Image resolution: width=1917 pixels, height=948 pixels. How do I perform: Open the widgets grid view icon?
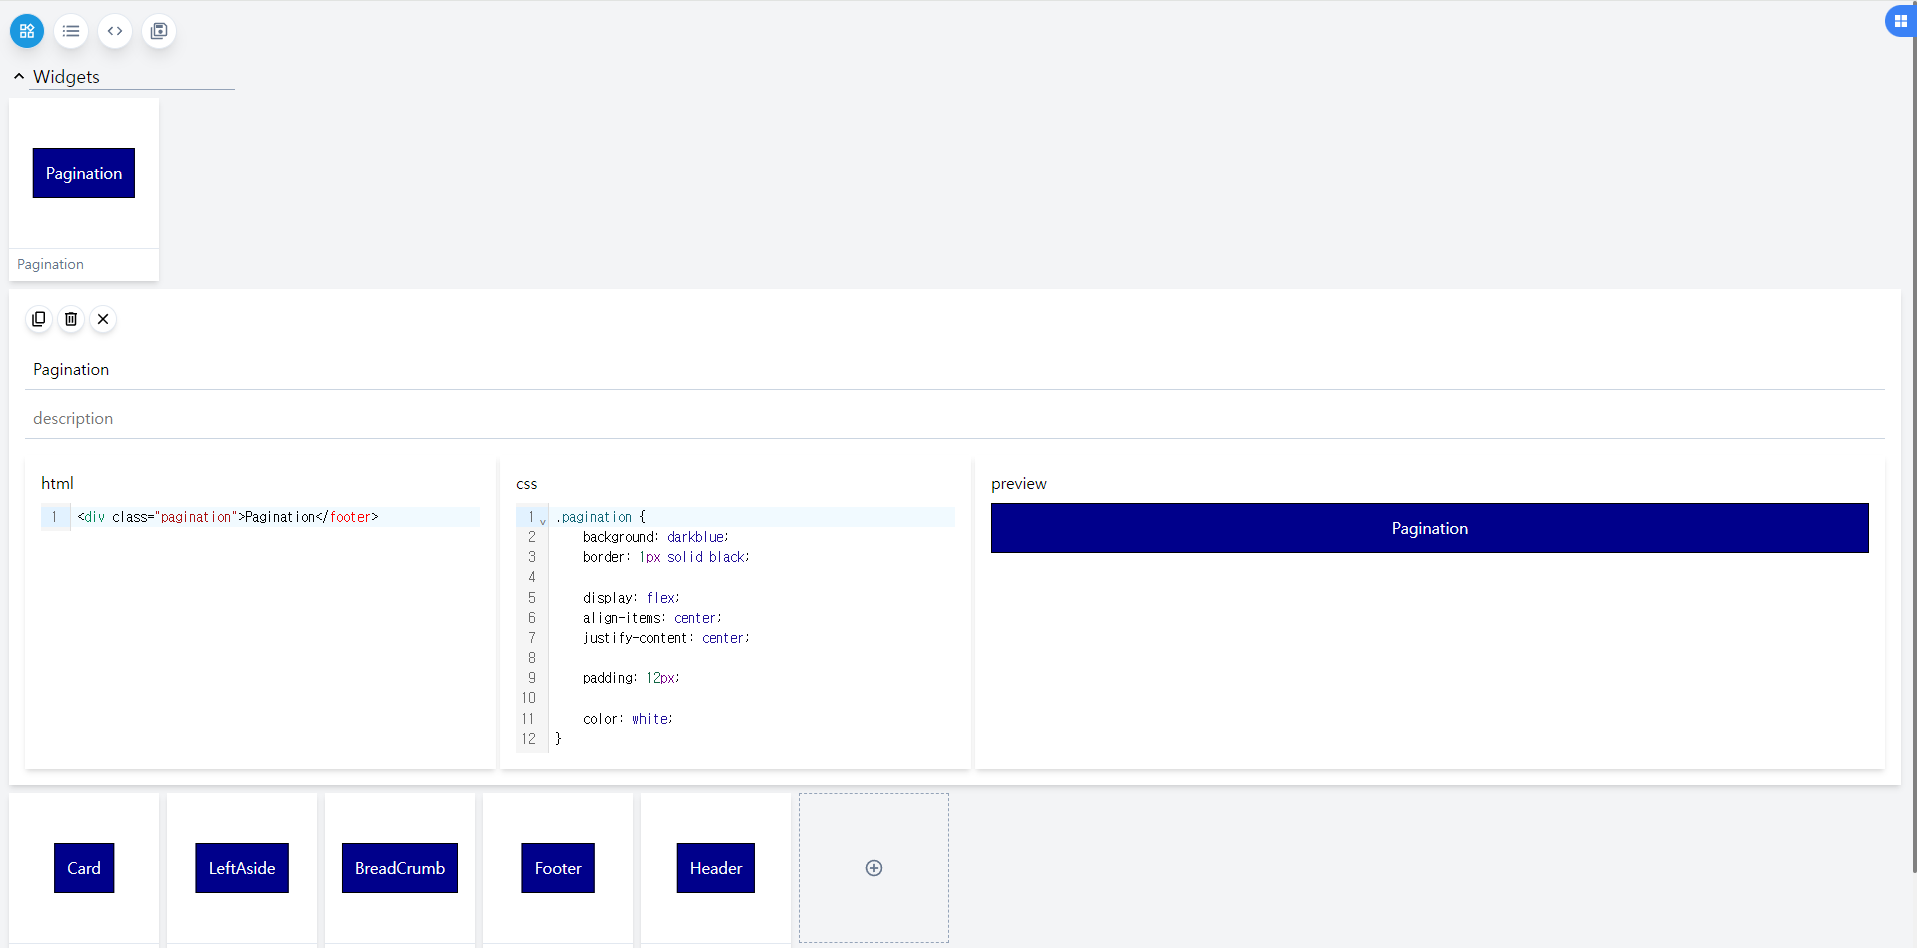coord(27,31)
